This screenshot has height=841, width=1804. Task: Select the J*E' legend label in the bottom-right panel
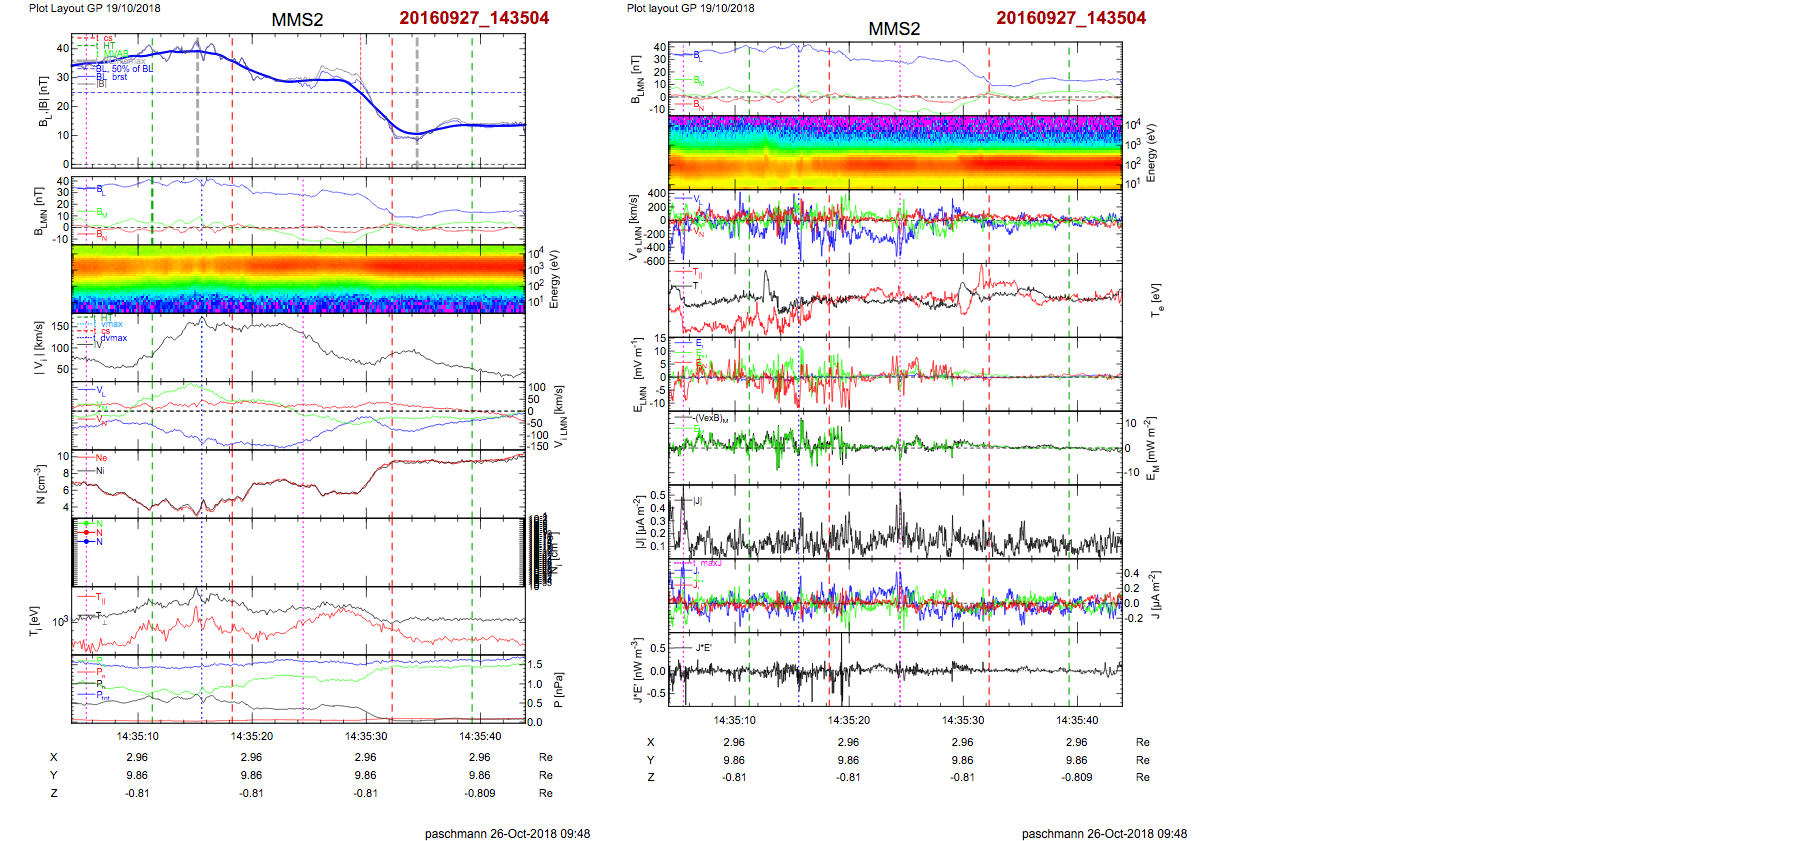click(x=703, y=648)
